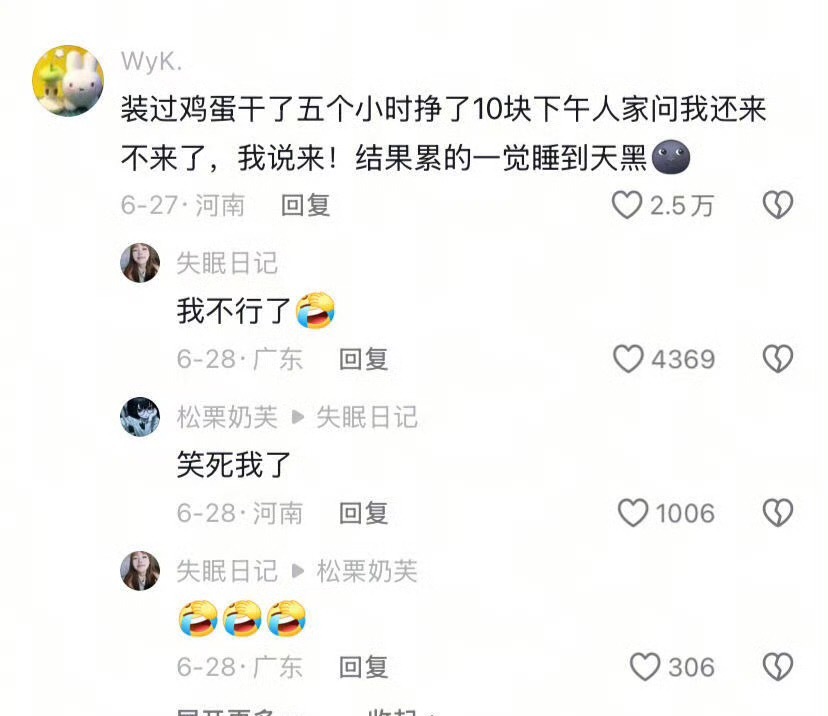Reply to 松栗奶芙's 笑死我了 comment
828x716 pixels.
(363, 513)
